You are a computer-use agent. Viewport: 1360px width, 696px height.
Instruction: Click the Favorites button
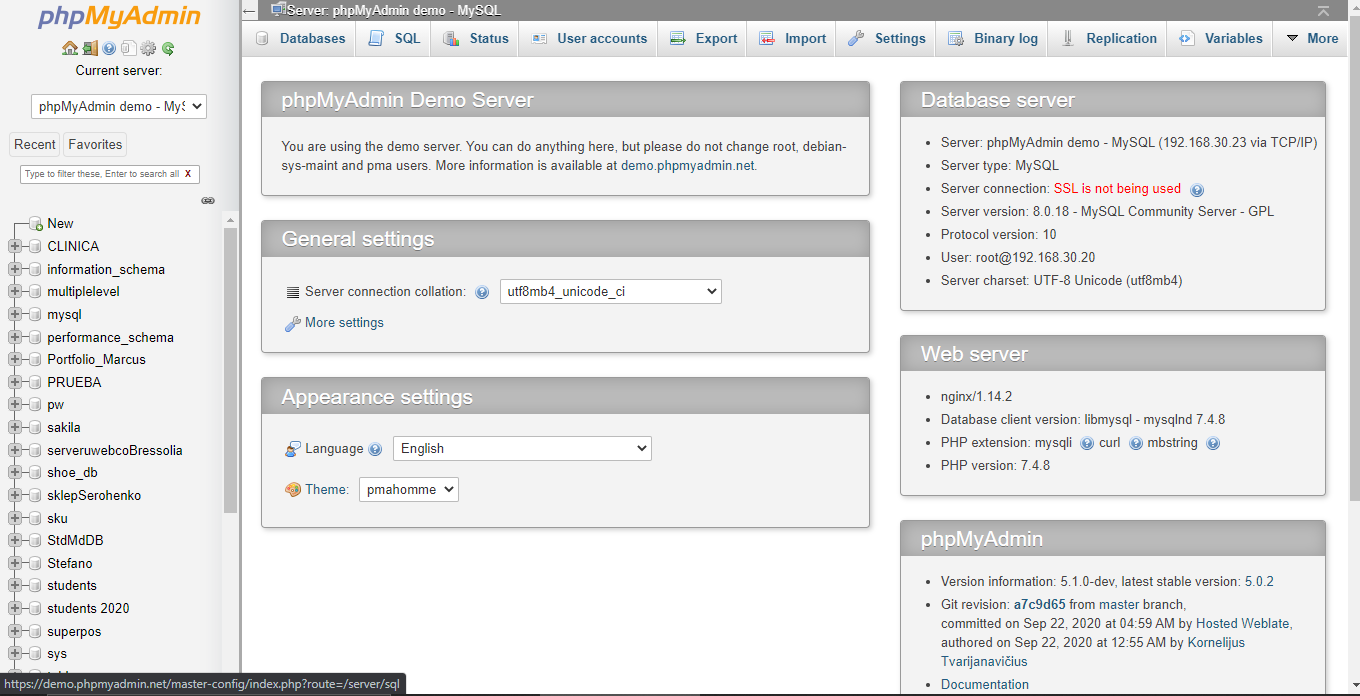point(95,144)
